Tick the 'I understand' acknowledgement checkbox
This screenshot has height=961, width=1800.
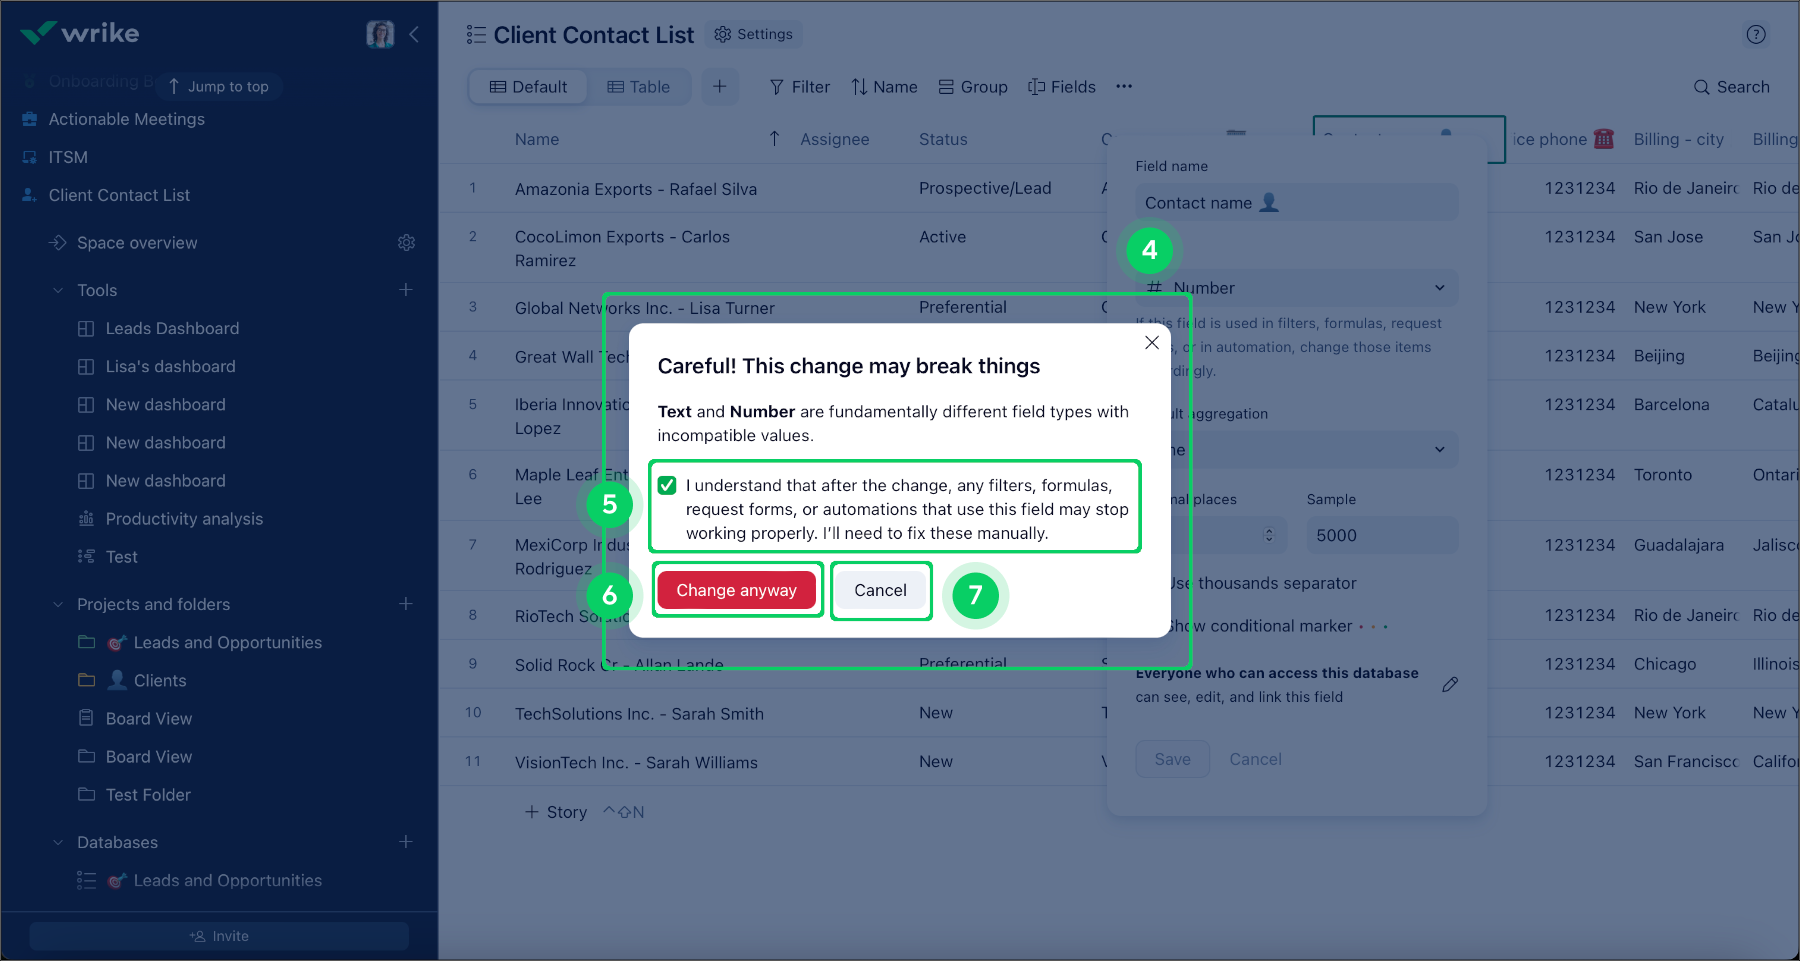pos(667,486)
